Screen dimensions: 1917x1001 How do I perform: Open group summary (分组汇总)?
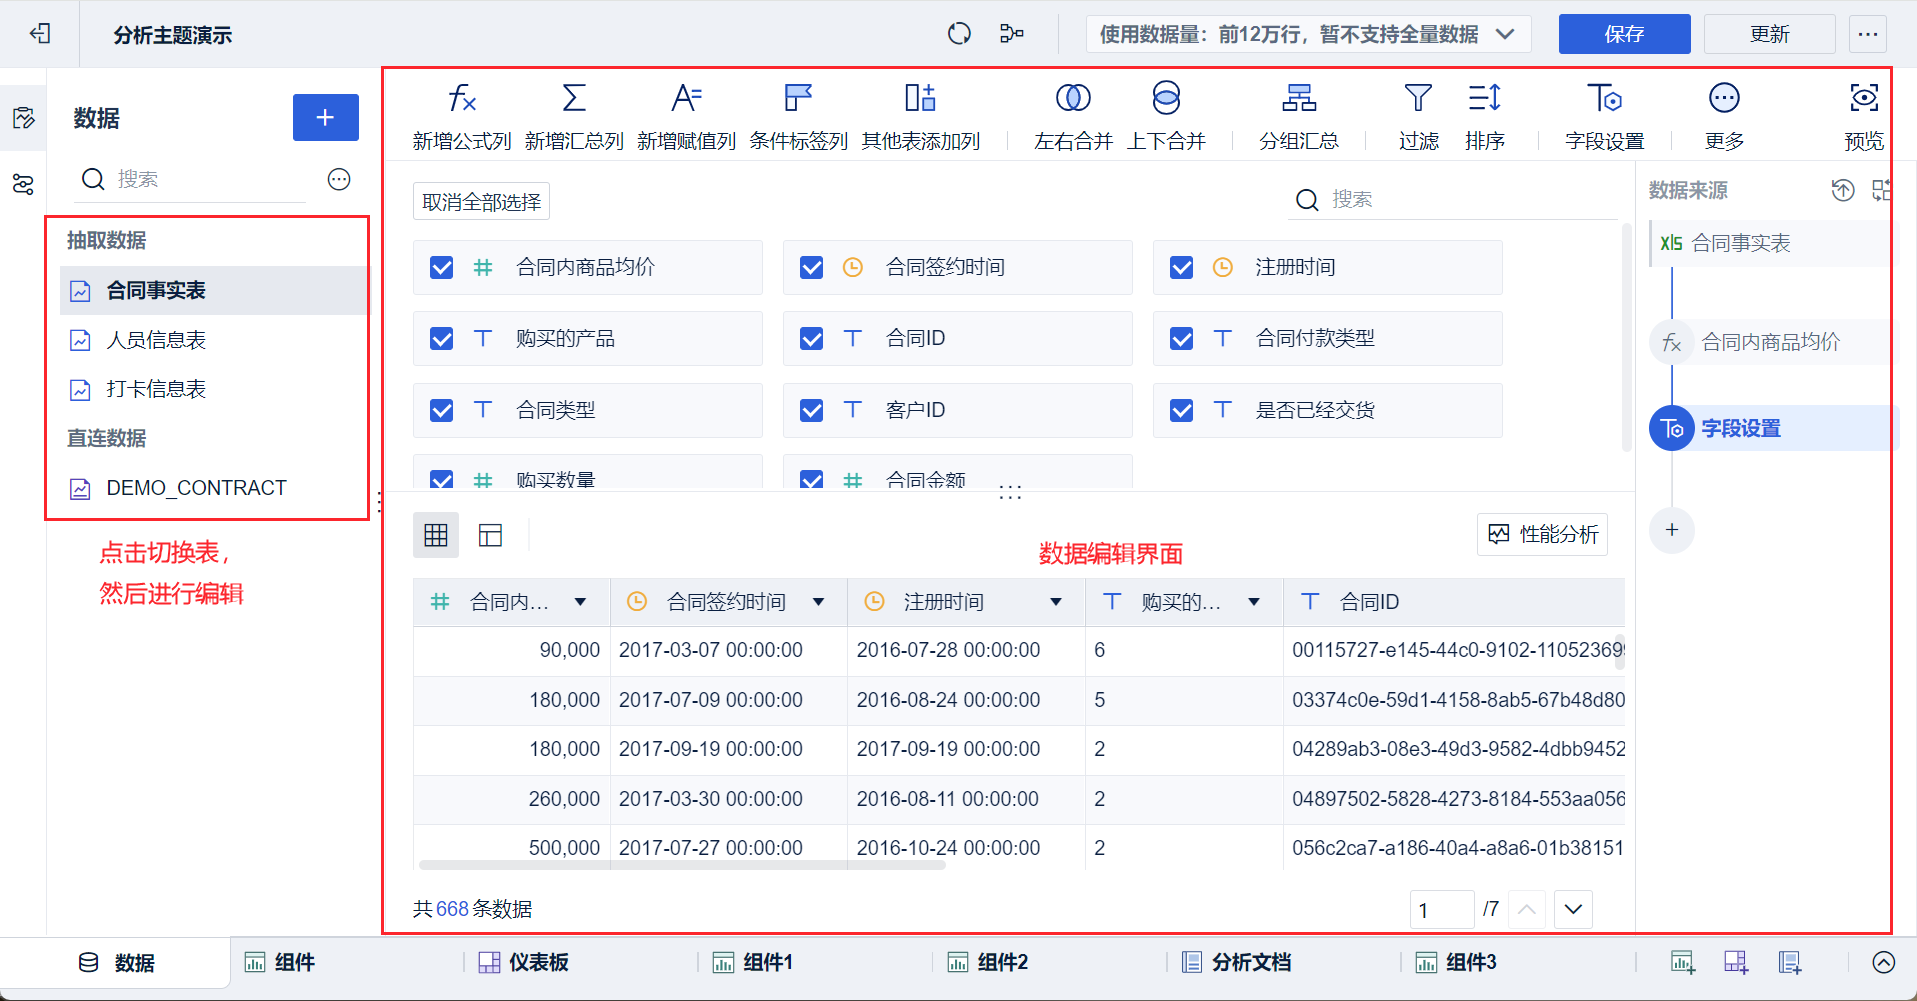(1299, 116)
